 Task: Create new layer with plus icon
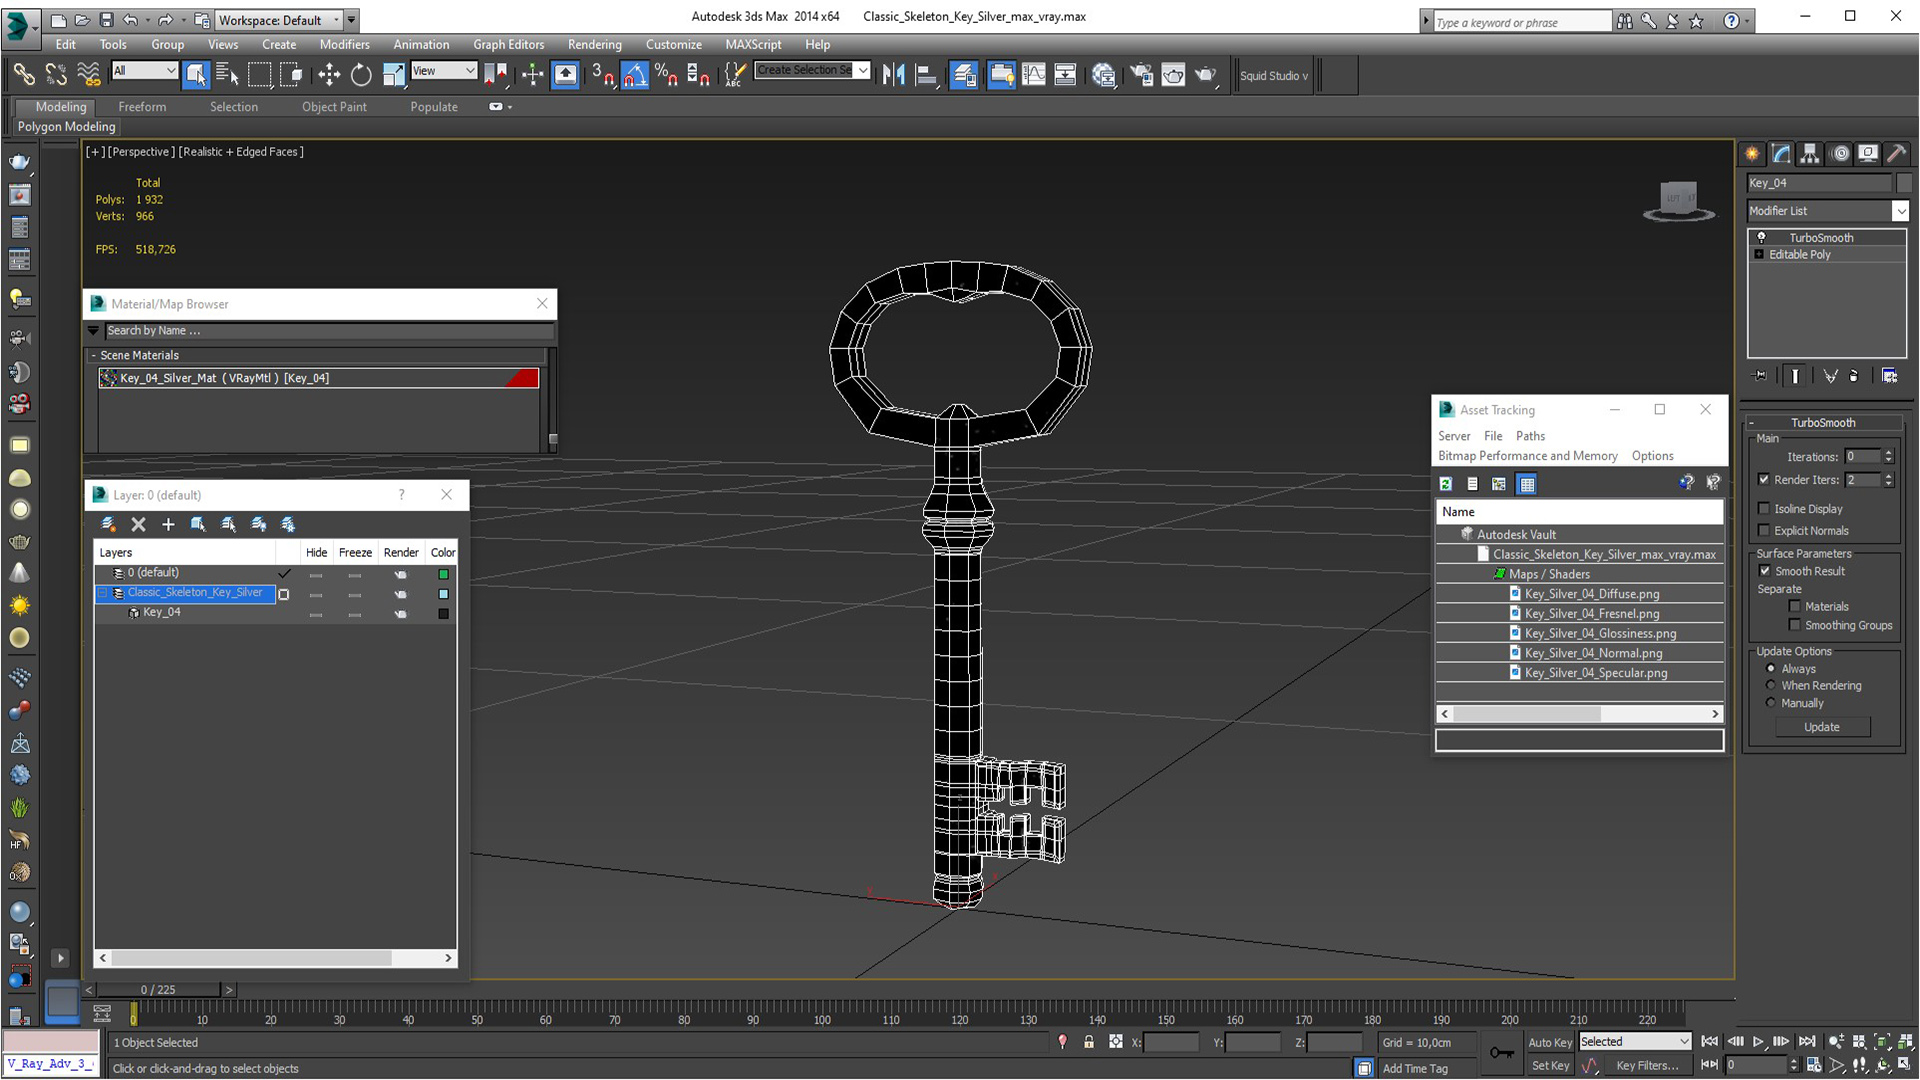(x=168, y=524)
